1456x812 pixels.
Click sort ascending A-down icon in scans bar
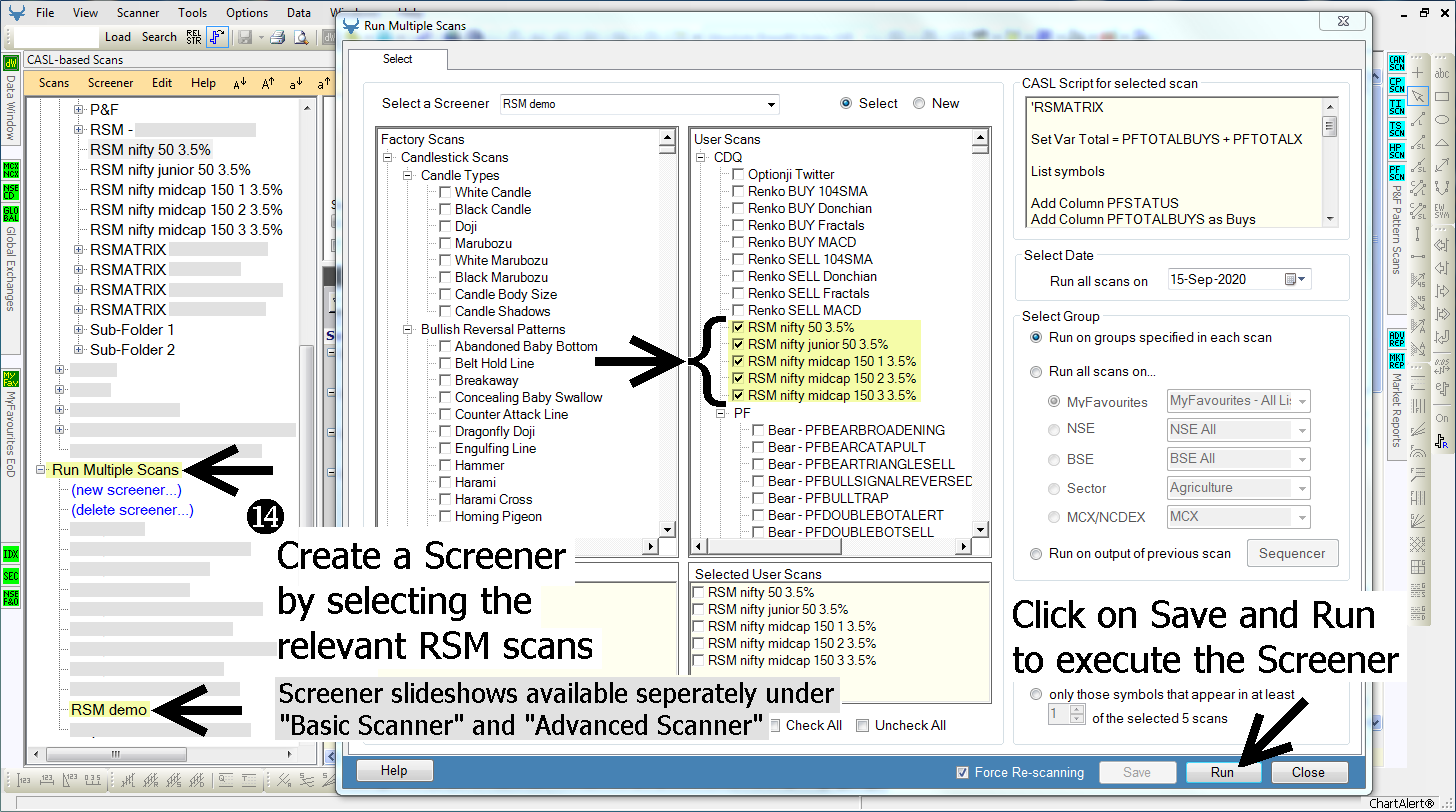[x=240, y=83]
